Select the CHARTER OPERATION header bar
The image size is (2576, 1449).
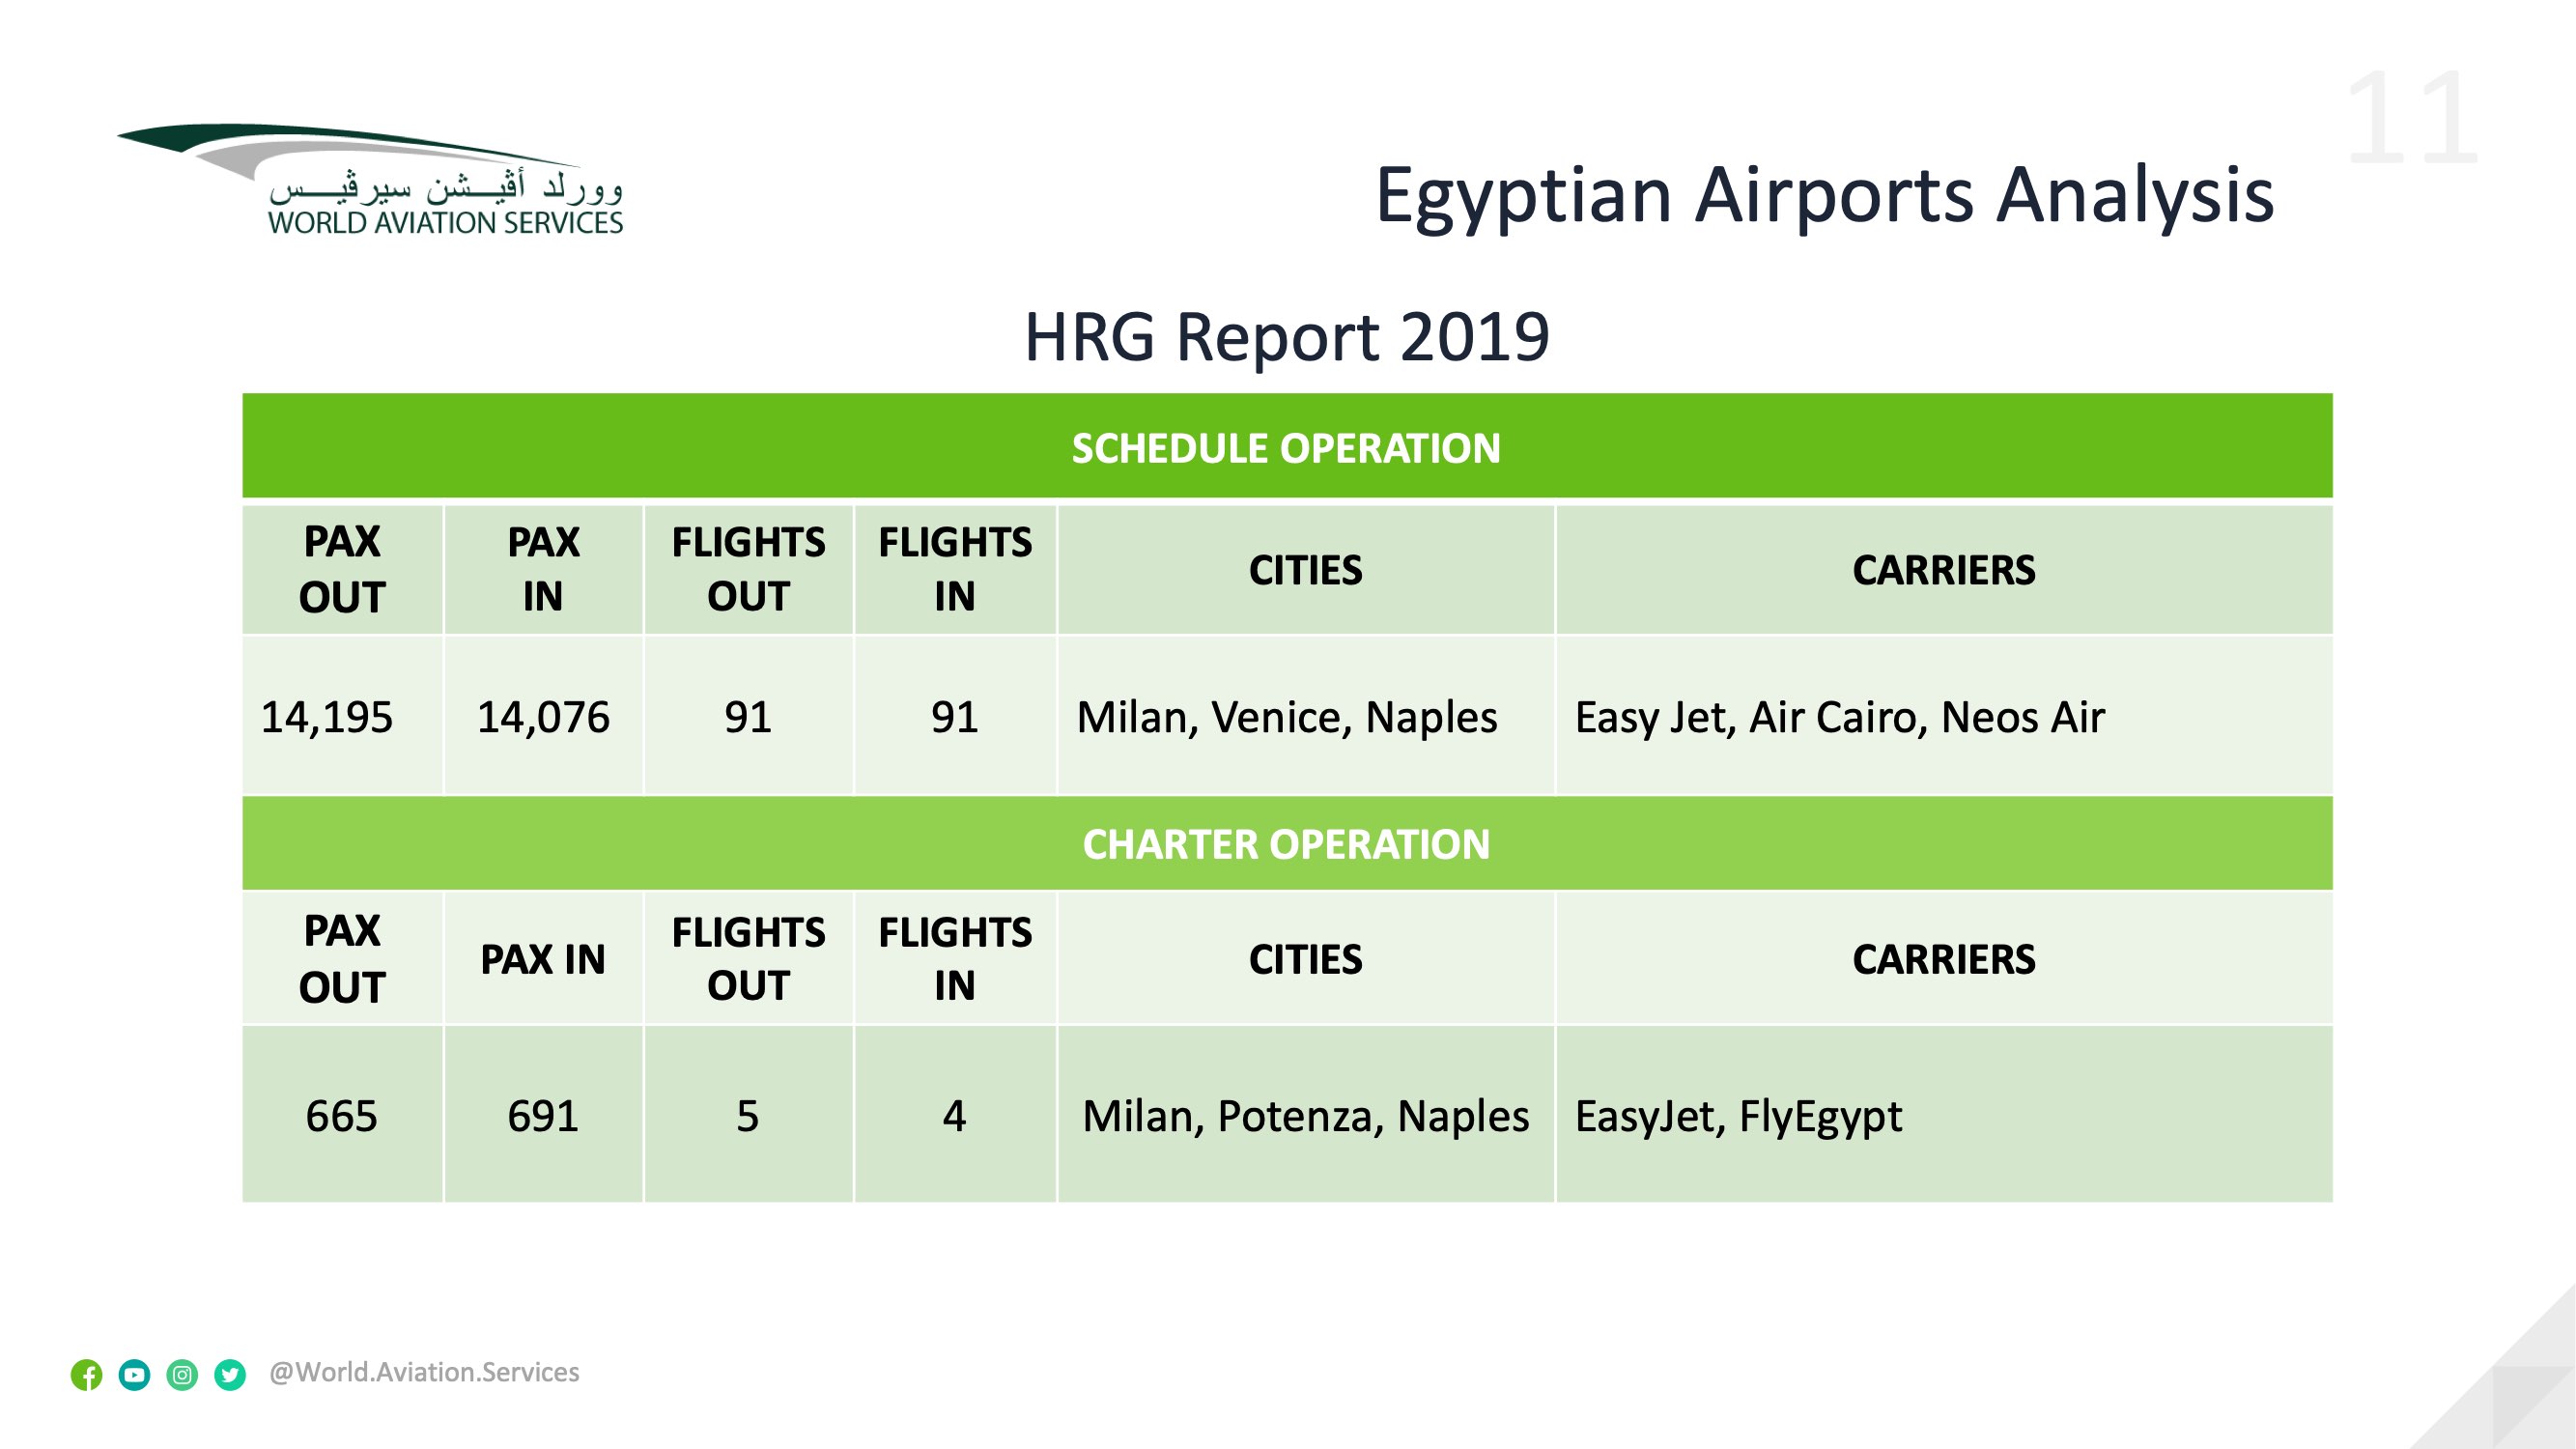(1287, 843)
